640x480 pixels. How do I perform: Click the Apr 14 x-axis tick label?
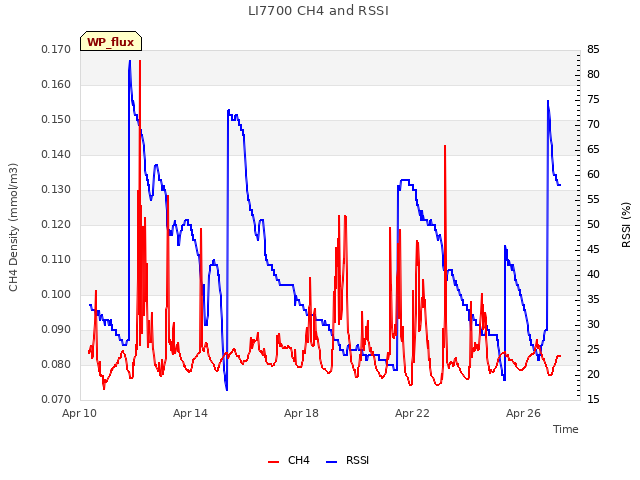[190, 413]
